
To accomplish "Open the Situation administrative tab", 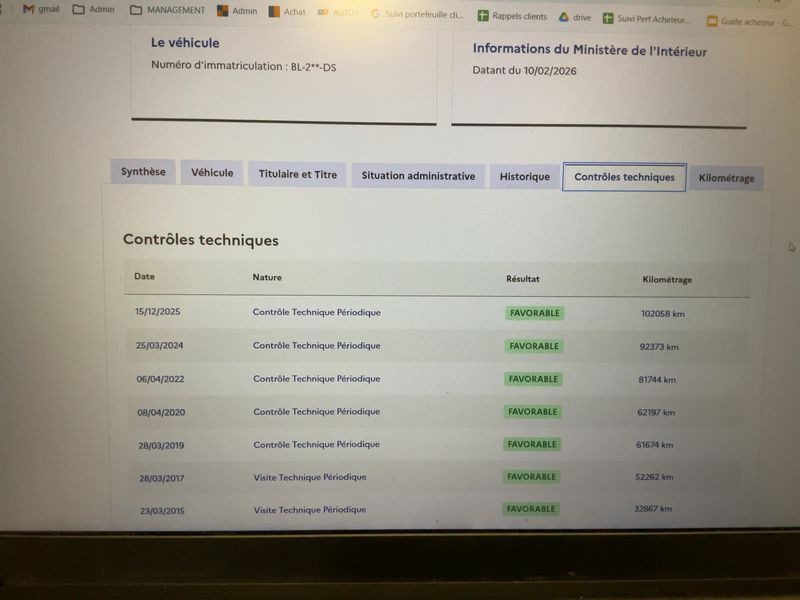I will click(x=418, y=176).
